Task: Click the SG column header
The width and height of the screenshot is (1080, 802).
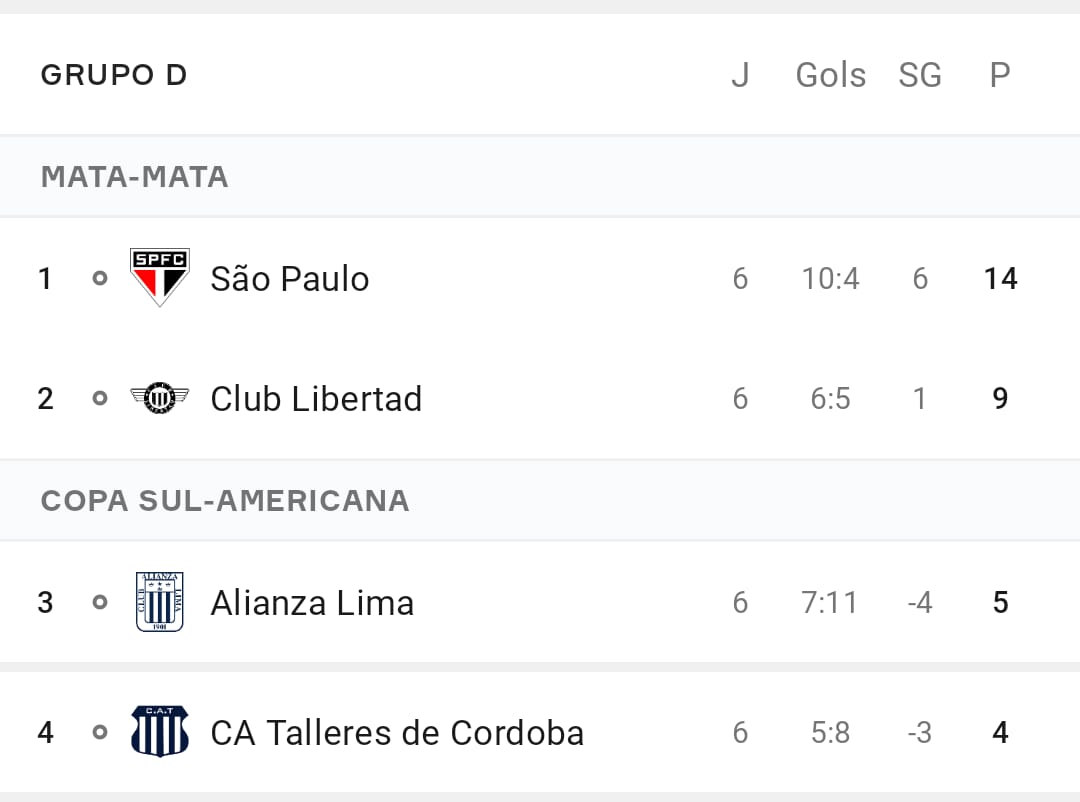Action: coord(920,74)
